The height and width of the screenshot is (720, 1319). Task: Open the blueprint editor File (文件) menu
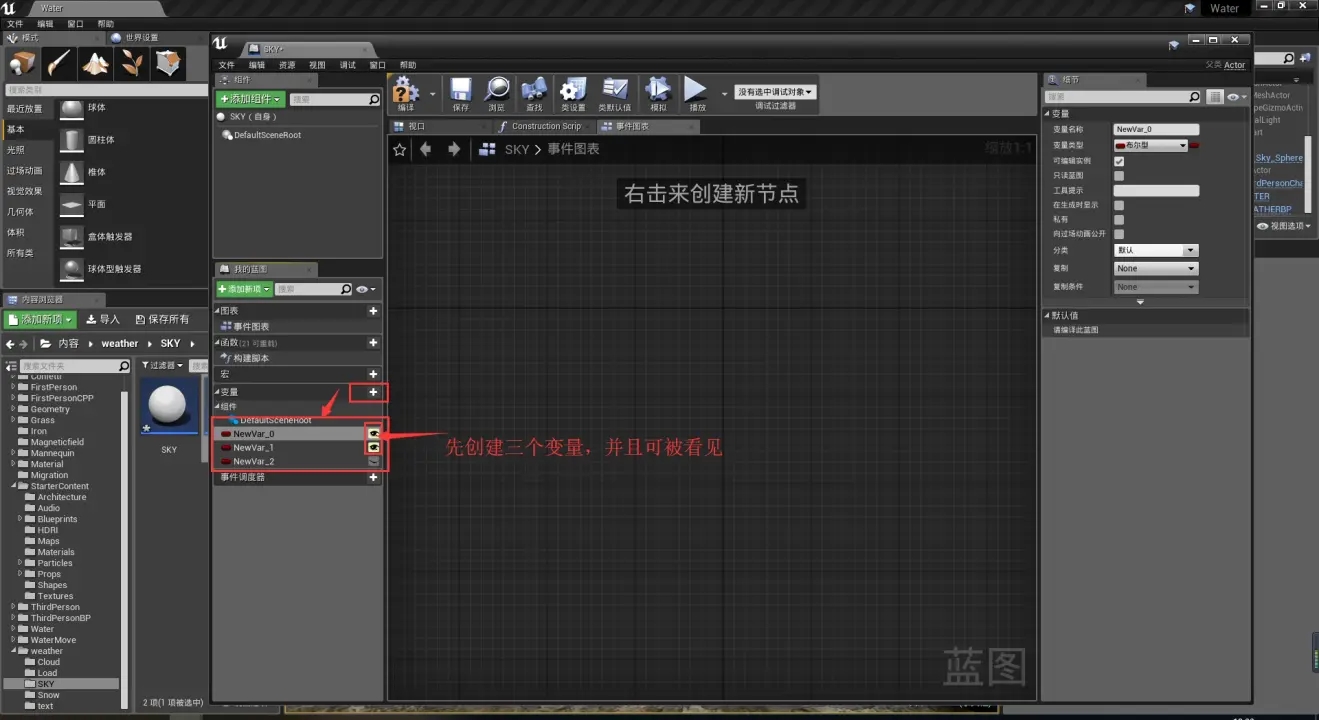pos(227,65)
